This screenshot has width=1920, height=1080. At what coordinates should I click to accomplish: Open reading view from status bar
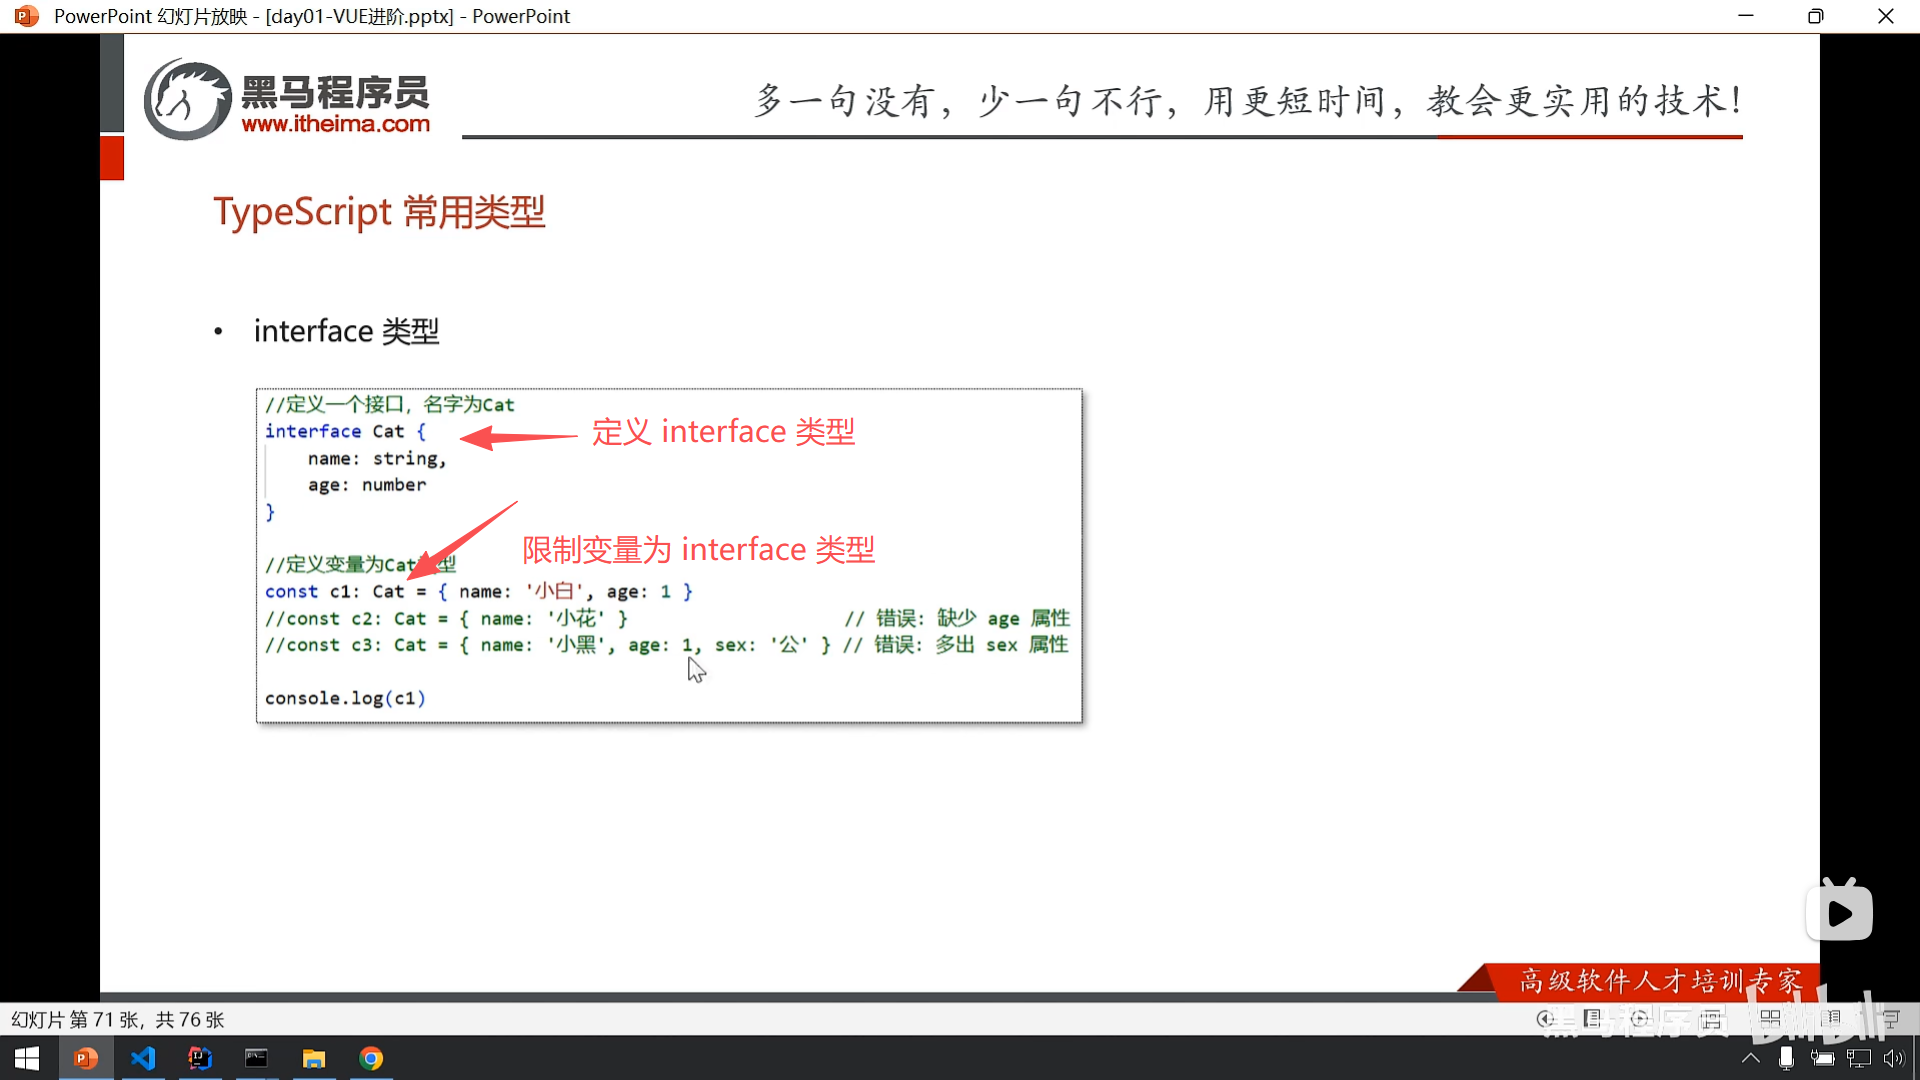coord(1832,1019)
